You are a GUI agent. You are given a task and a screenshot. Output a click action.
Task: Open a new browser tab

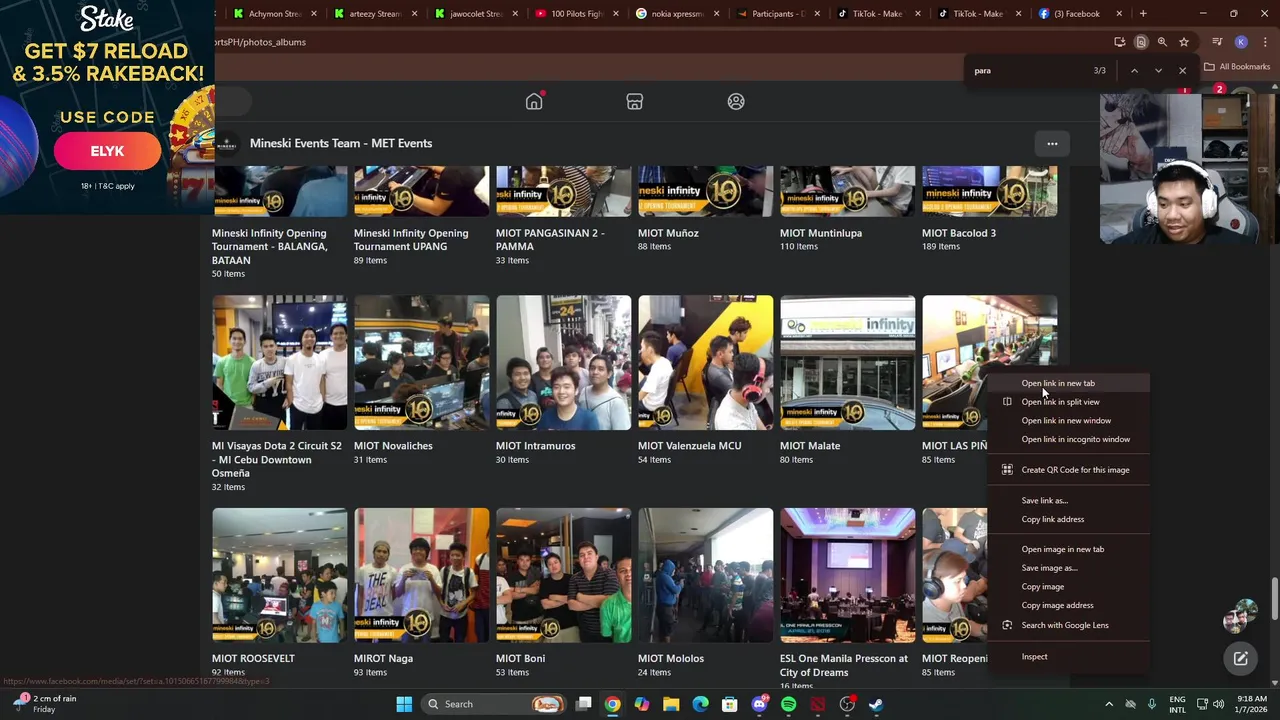[x=1143, y=14]
